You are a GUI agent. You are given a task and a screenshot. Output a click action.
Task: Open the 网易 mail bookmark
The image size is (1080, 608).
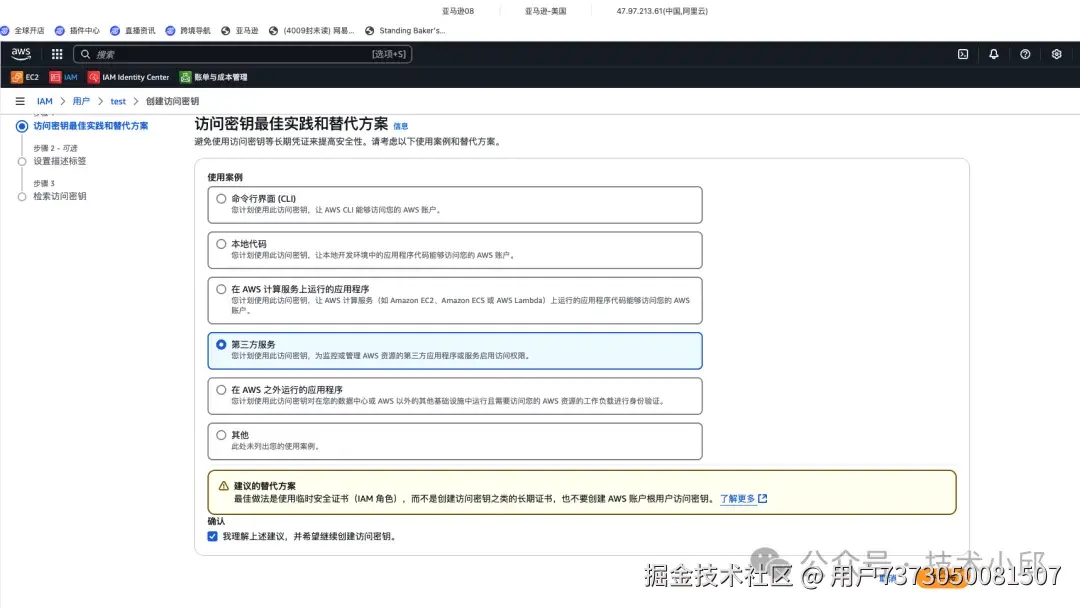point(311,30)
